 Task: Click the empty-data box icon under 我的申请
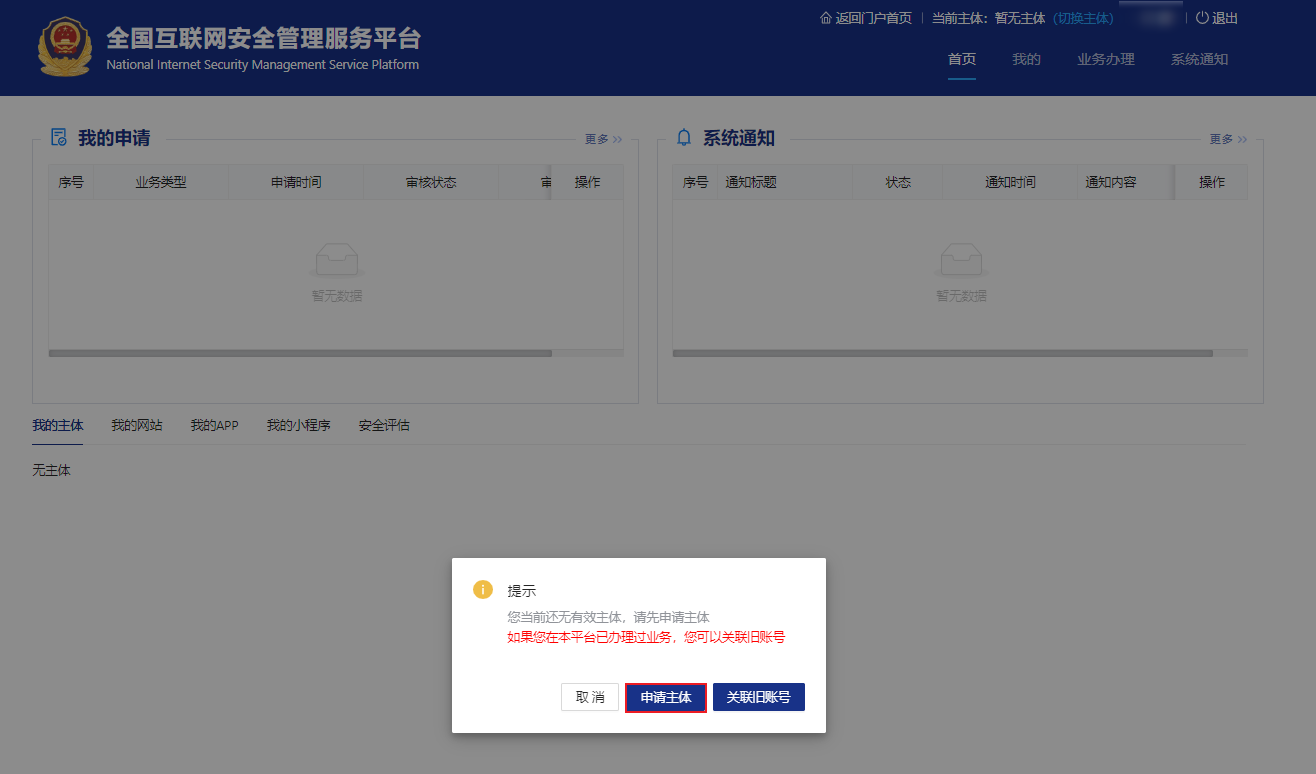(x=336, y=260)
